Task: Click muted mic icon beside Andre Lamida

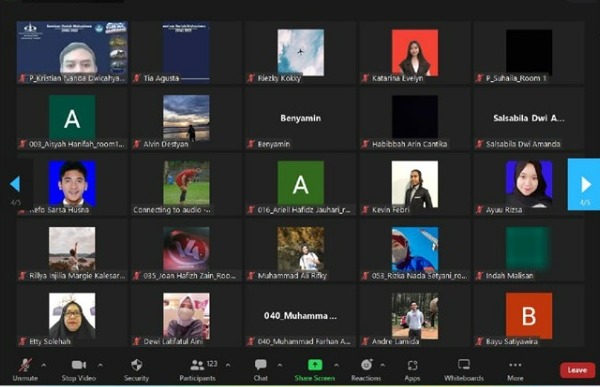Action: [x=365, y=341]
